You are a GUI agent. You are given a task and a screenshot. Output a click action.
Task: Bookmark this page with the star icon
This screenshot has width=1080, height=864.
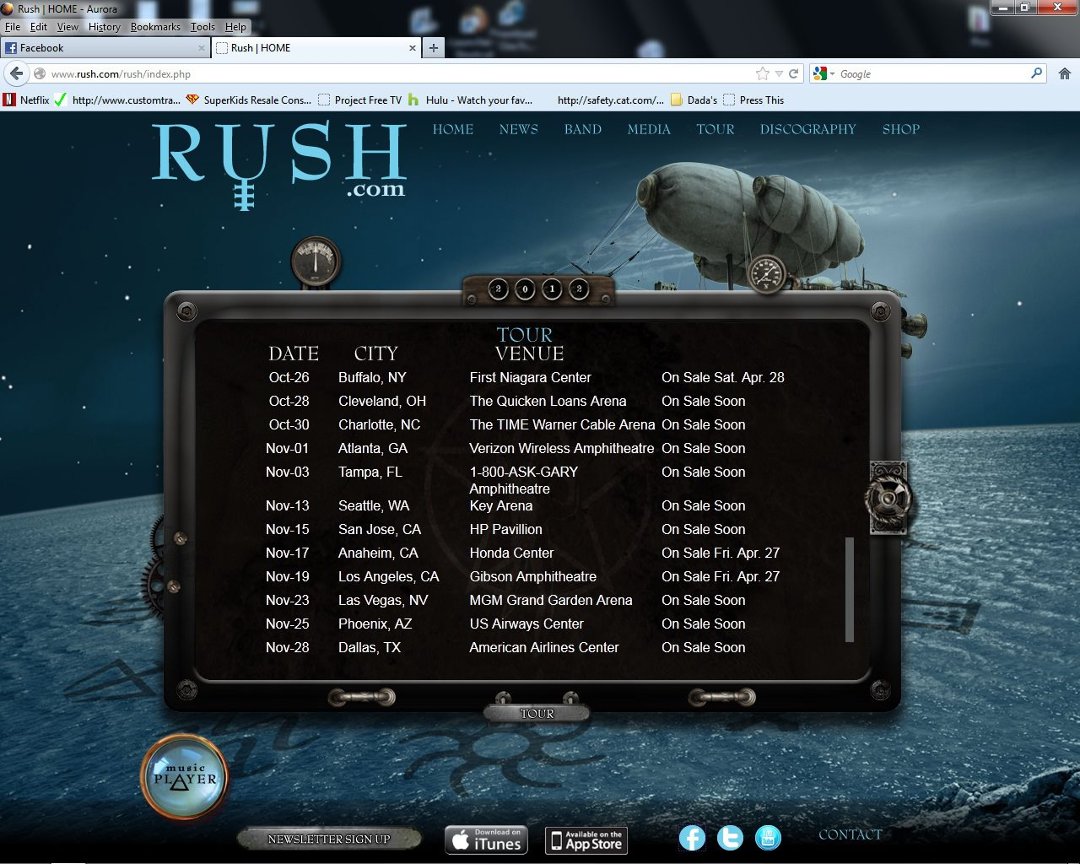pyautogui.click(x=762, y=74)
